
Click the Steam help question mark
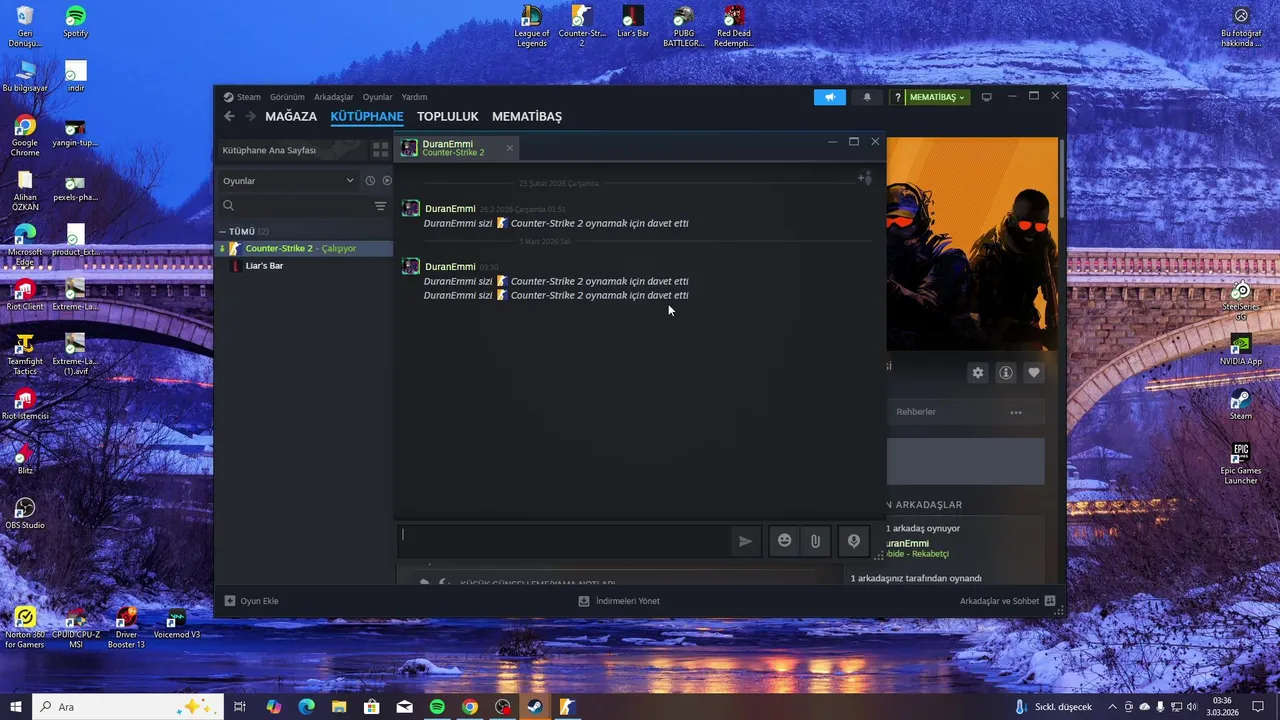[x=898, y=97]
